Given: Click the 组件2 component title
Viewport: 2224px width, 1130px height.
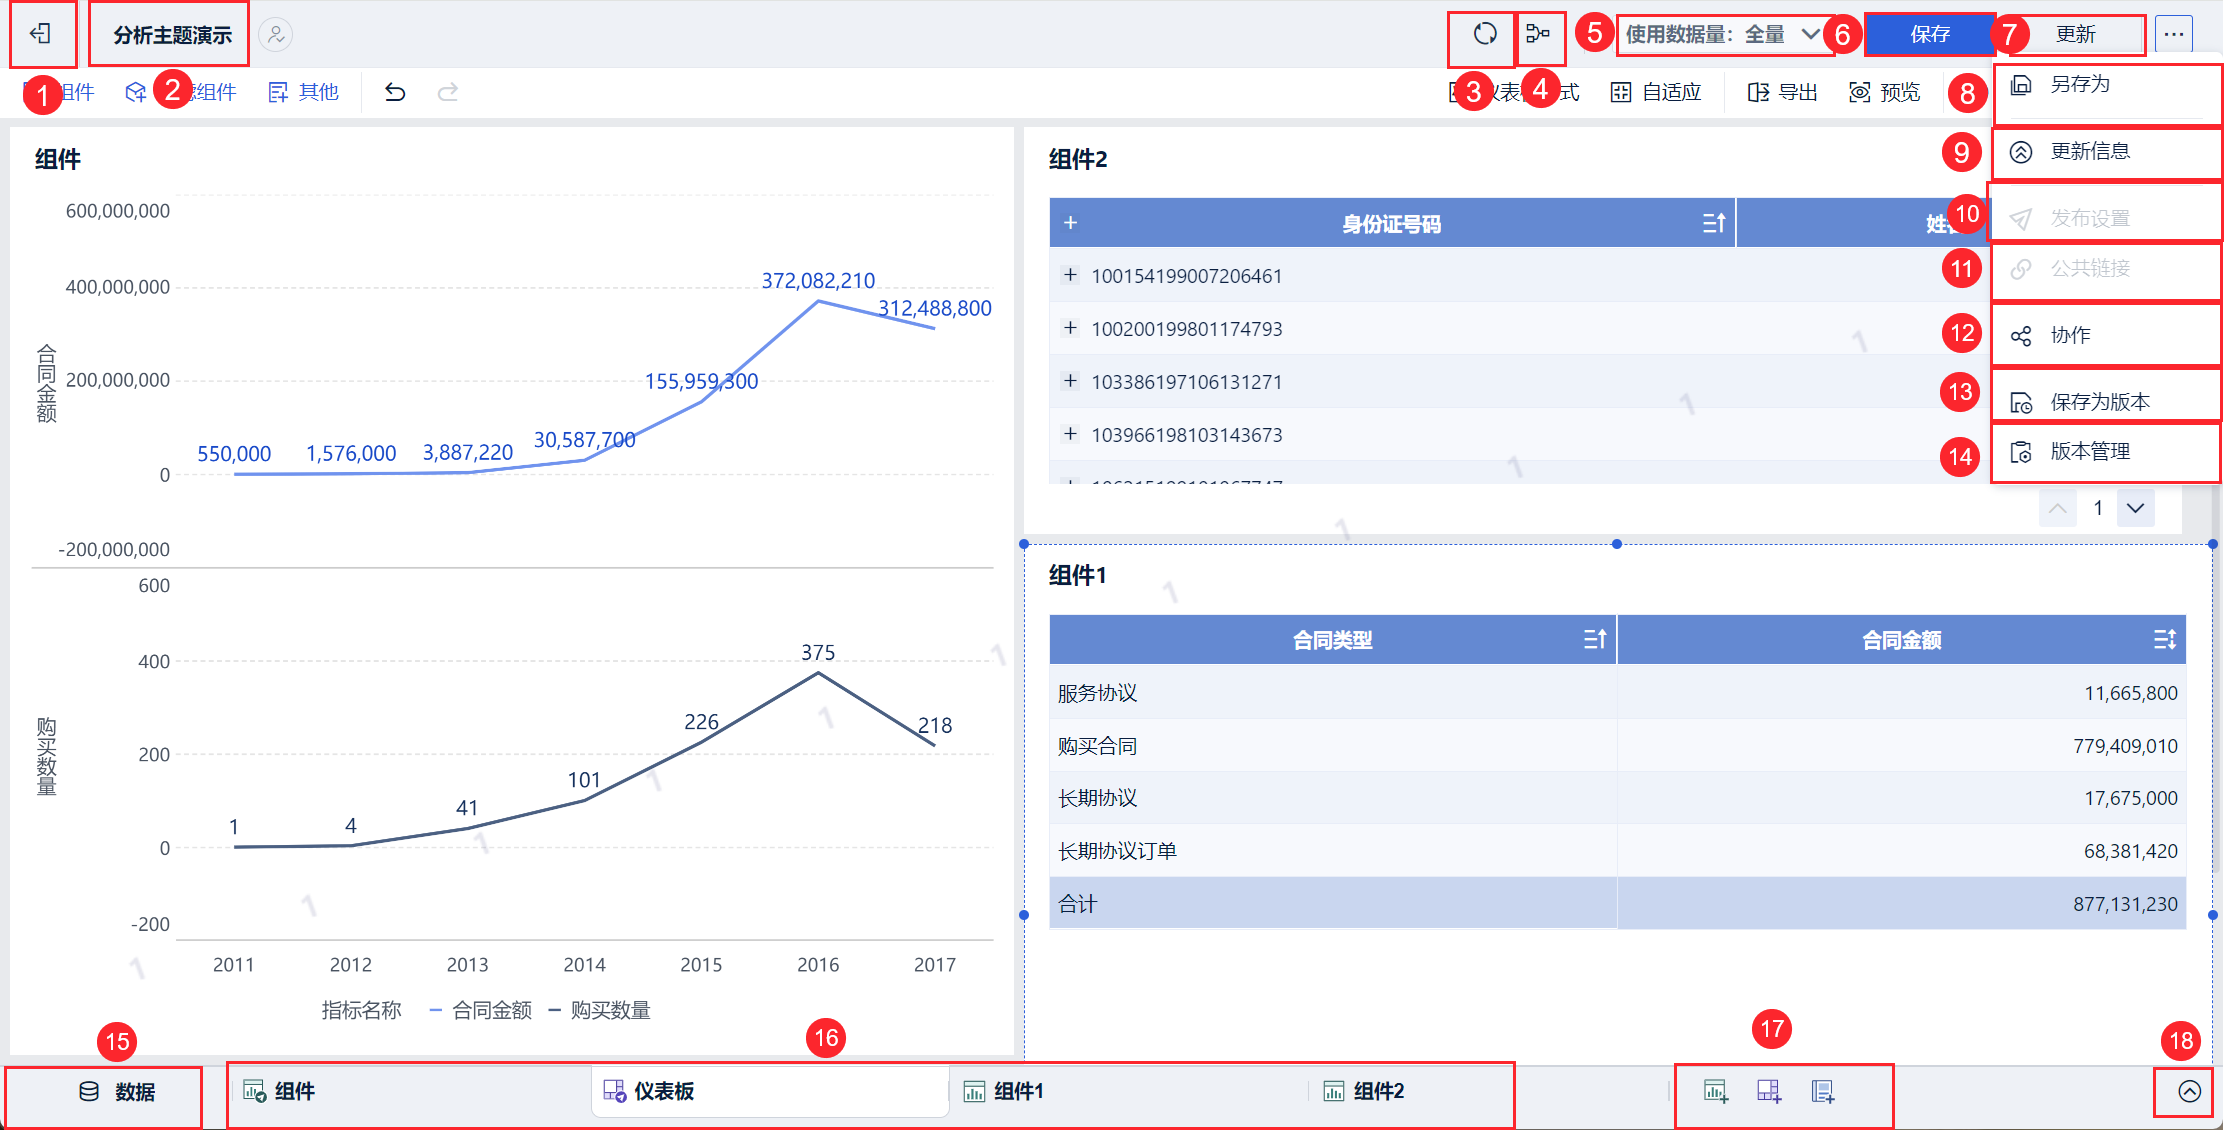Looking at the screenshot, I should pyautogui.click(x=1077, y=159).
